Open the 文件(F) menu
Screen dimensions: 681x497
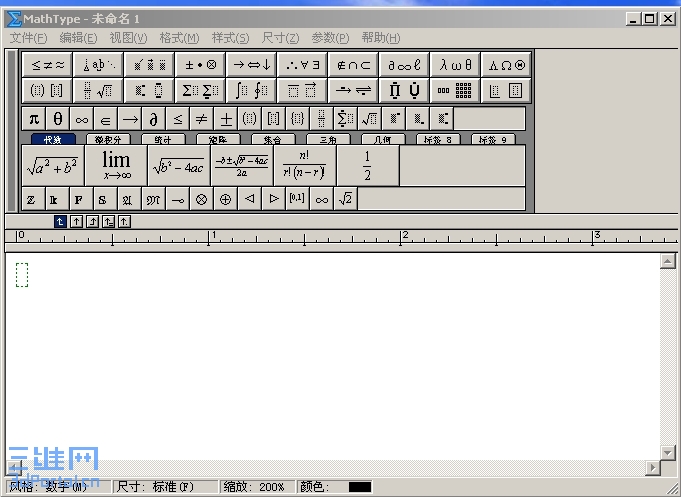point(28,38)
